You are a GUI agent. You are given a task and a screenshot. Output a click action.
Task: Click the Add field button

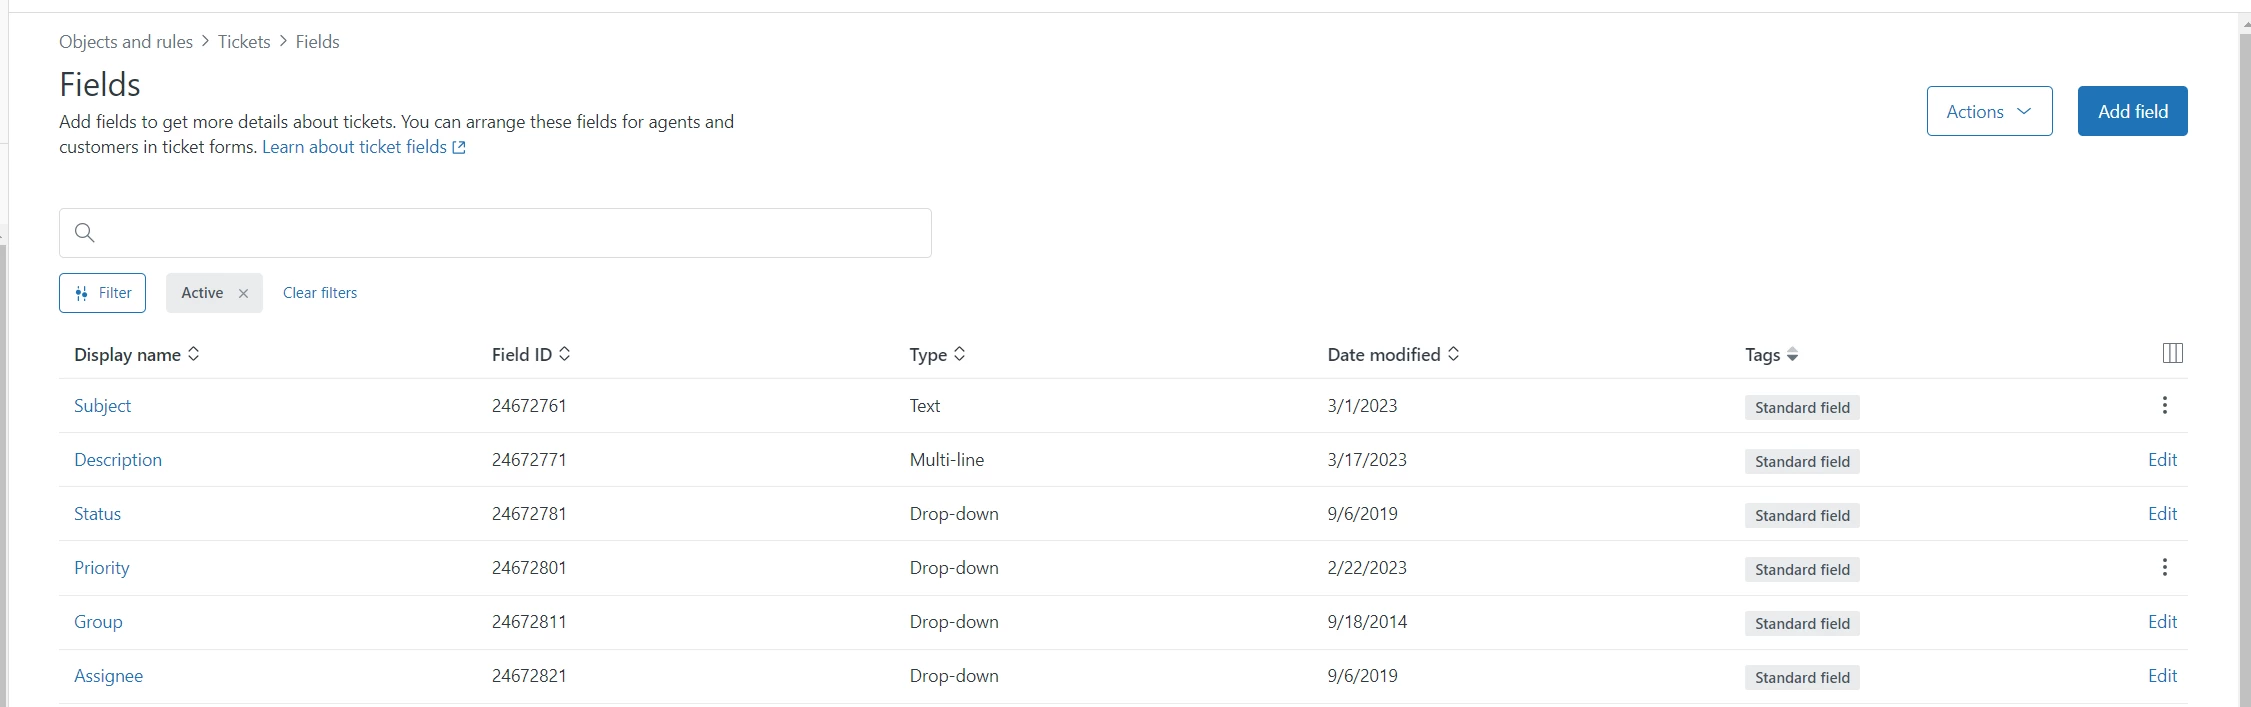[2132, 111]
